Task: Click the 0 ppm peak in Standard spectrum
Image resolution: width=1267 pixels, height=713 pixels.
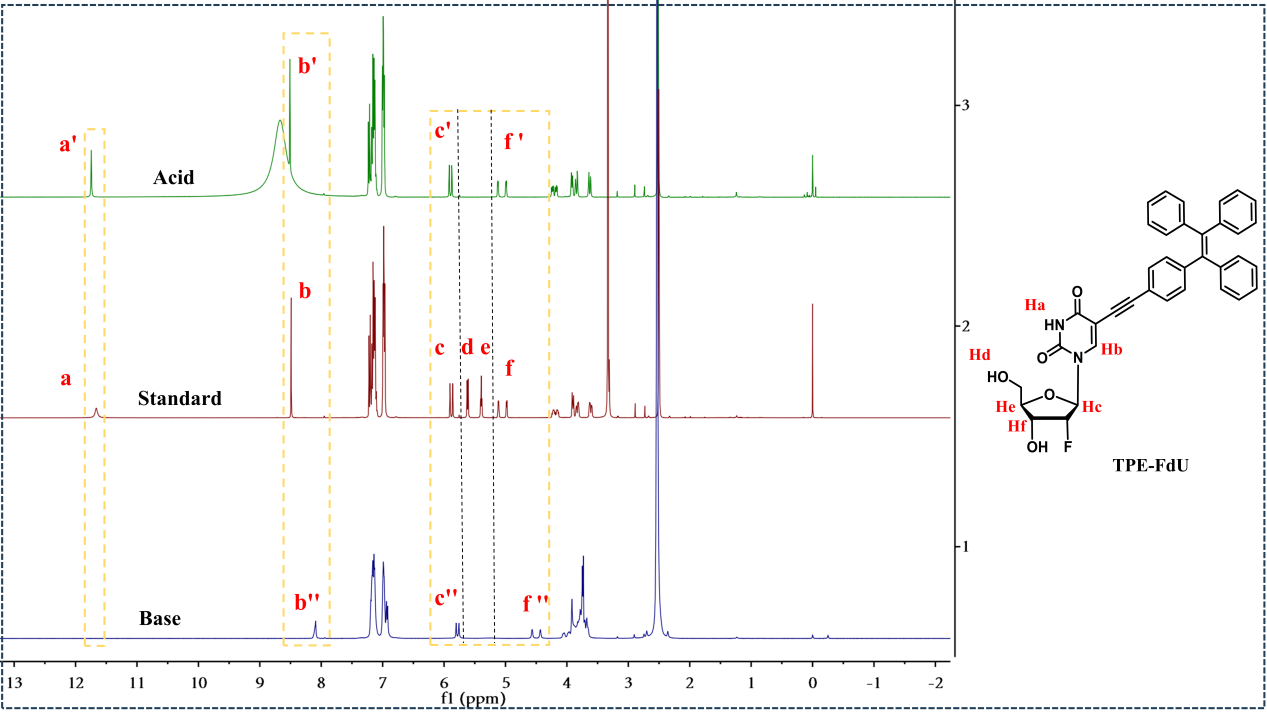Action: (x=812, y=360)
